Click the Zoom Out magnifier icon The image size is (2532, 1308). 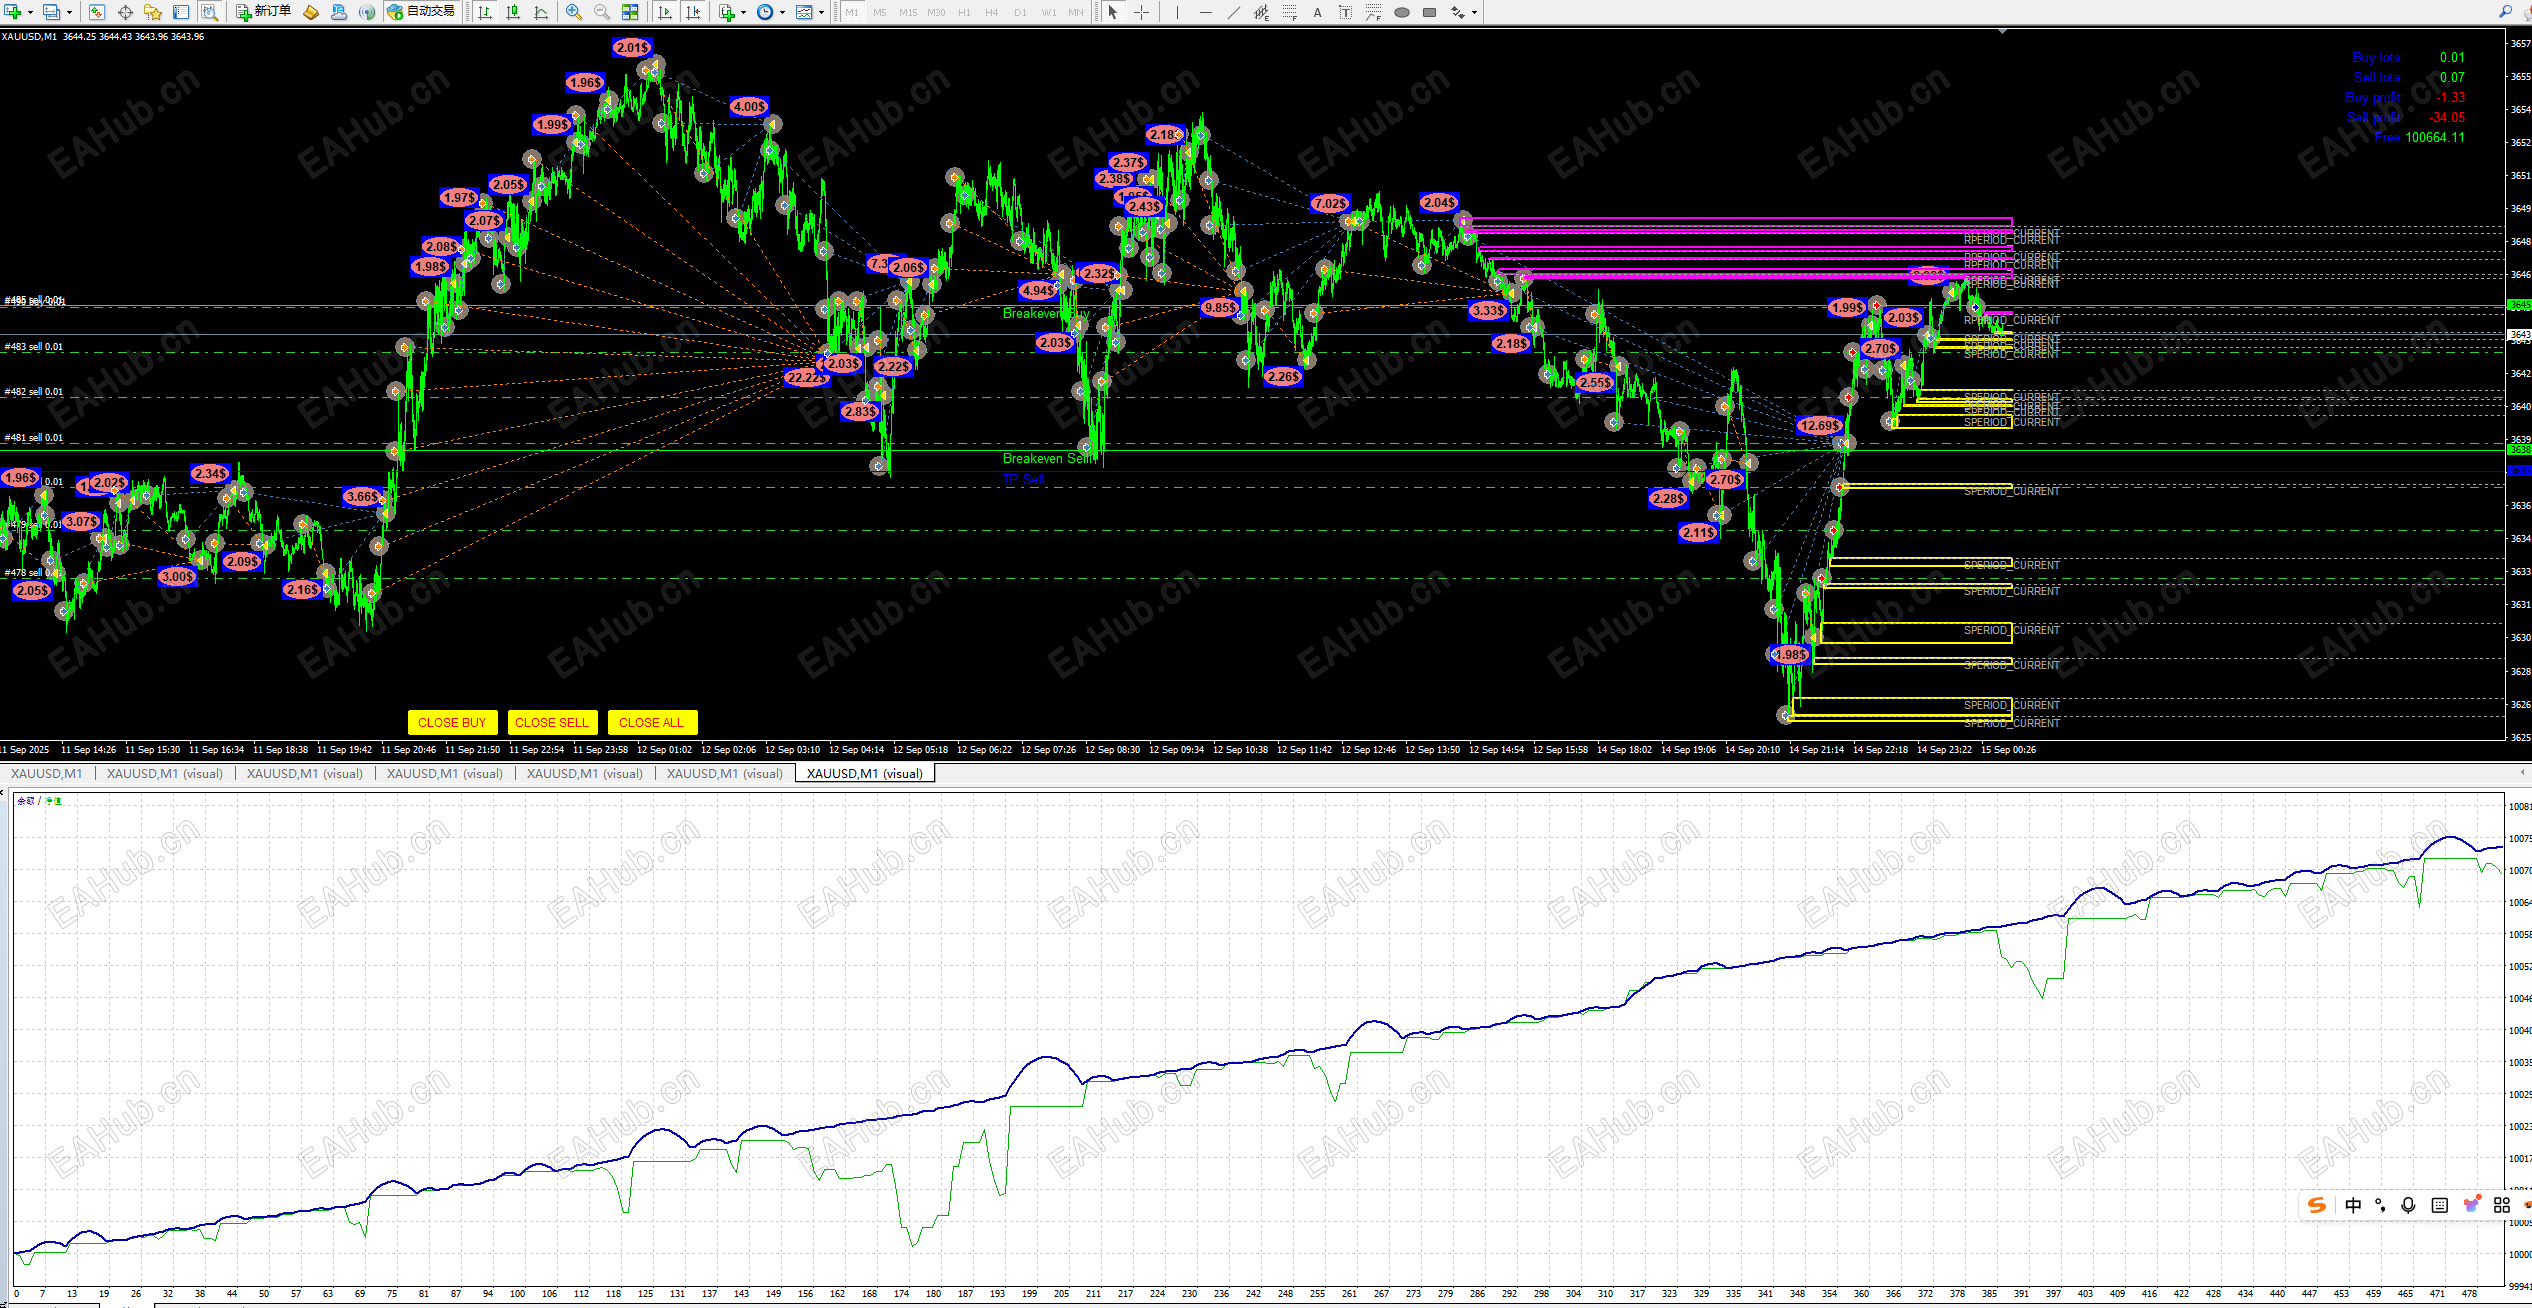[601, 12]
